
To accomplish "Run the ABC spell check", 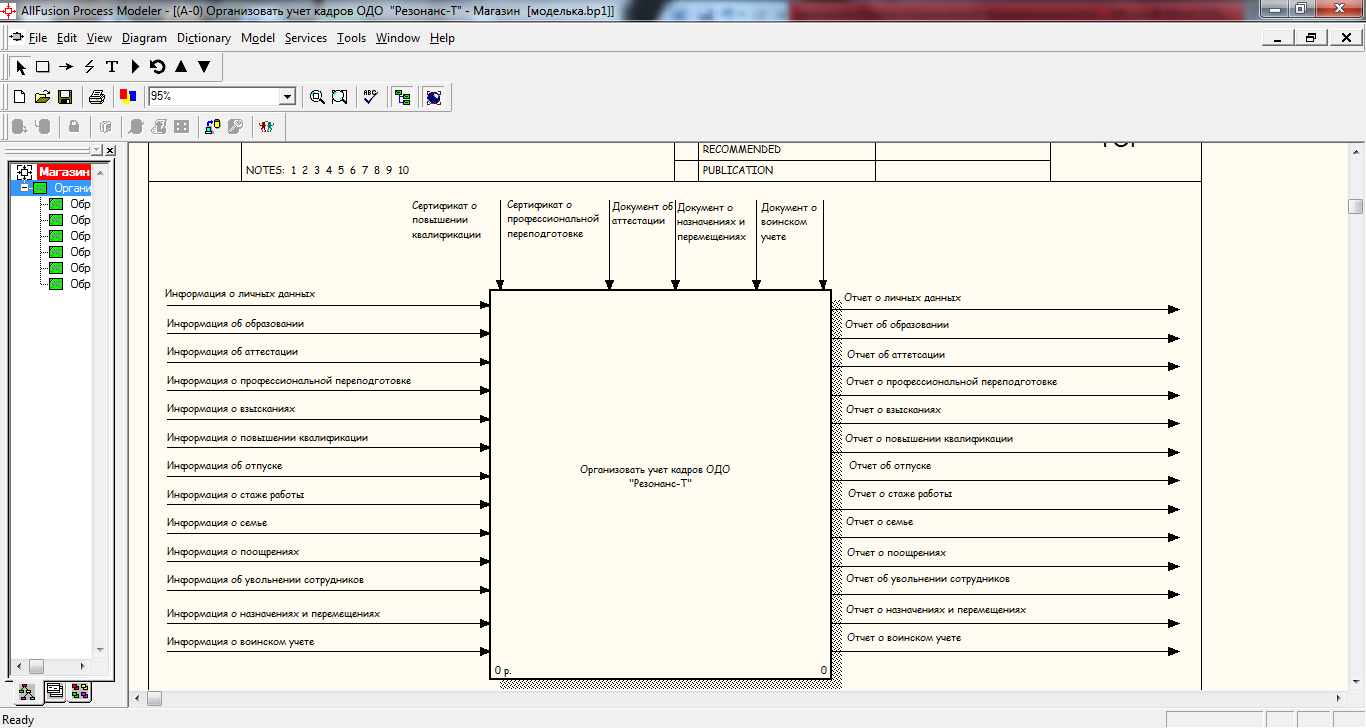I will (371, 97).
